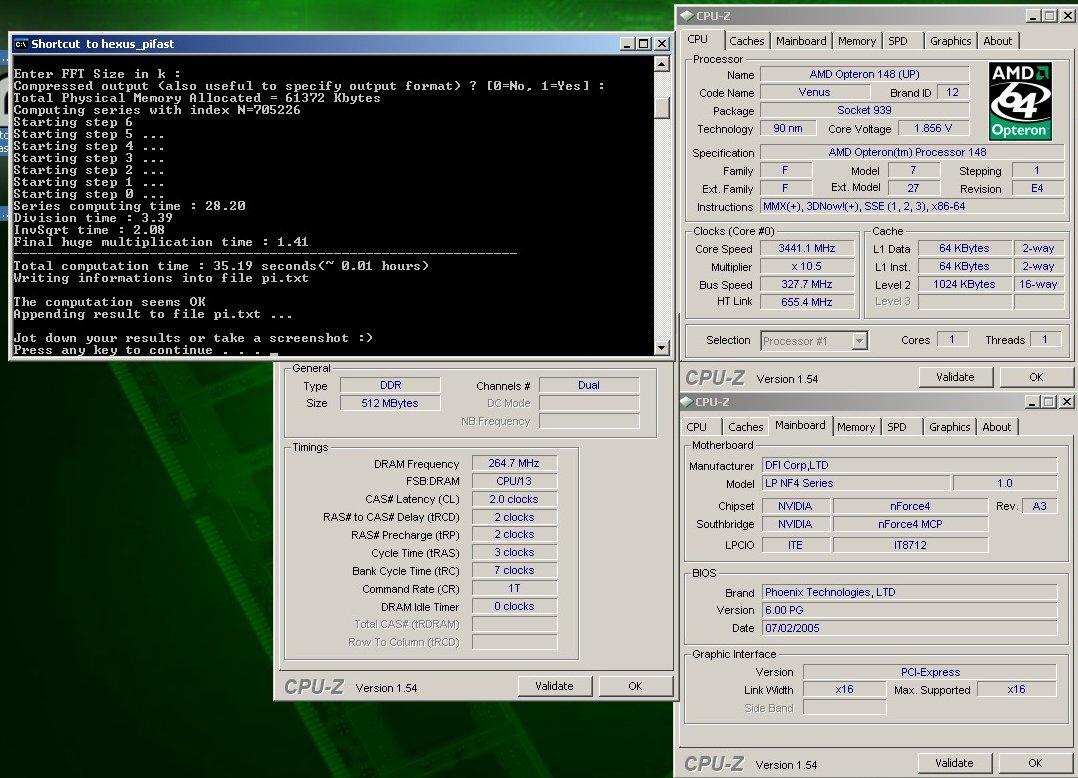Viewport: 1078px width, 778px height.
Task: Click the command prompt scrollbar thumb
Action: (661, 107)
